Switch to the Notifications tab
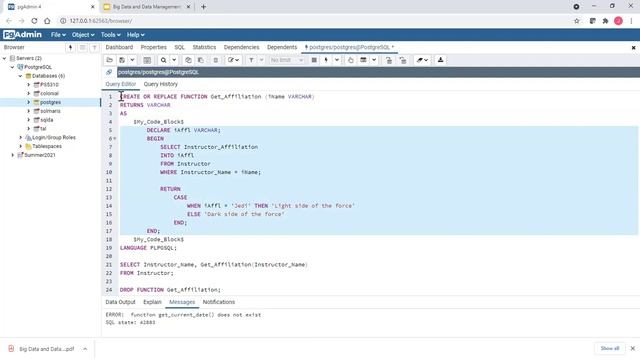The width and height of the screenshot is (640, 360). pyautogui.click(x=219, y=302)
